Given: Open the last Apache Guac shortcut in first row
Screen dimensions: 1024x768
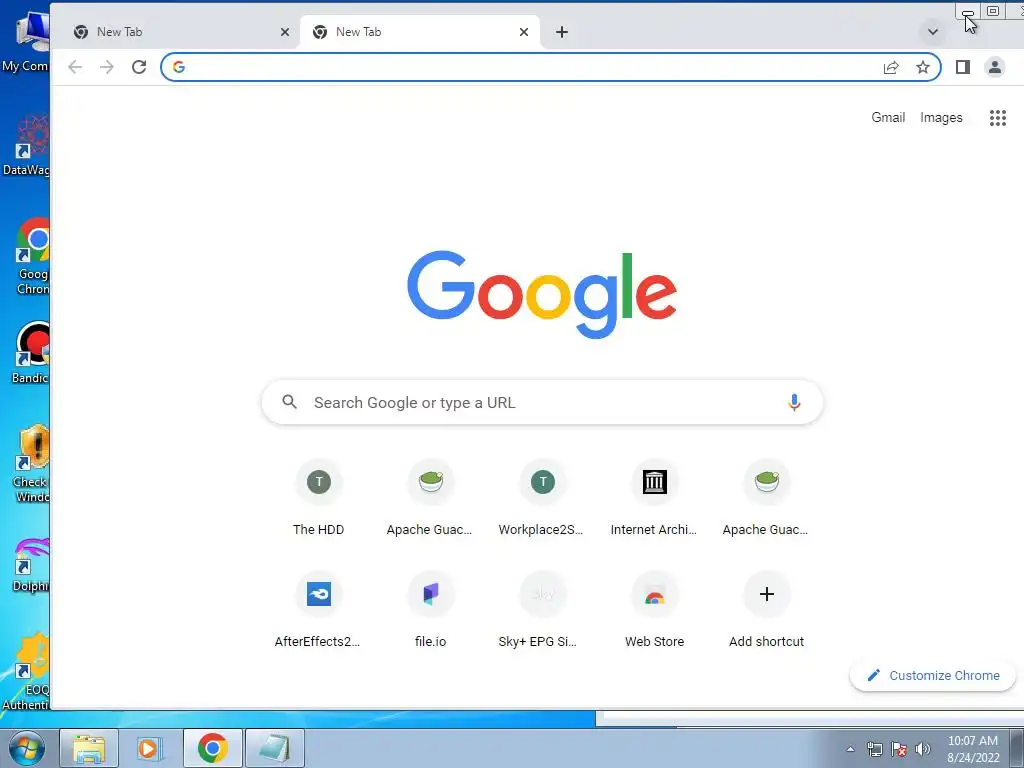Looking at the screenshot, I should coord(767,498).
